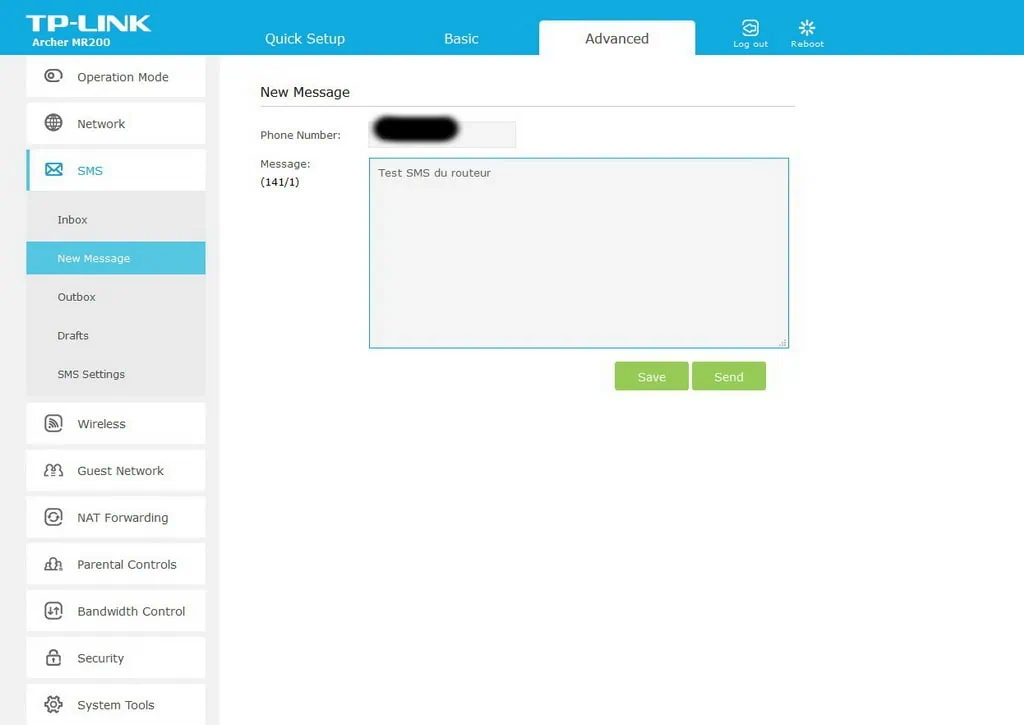This screenshot has width=1024, height=725.
Task: Click the NAT Forwarding arrows icon
Action: click(54, 517)
